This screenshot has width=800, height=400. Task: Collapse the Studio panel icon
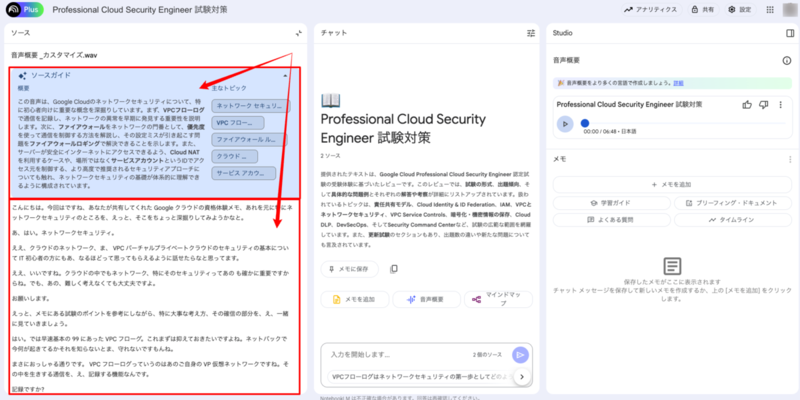[x=790, y=33]
